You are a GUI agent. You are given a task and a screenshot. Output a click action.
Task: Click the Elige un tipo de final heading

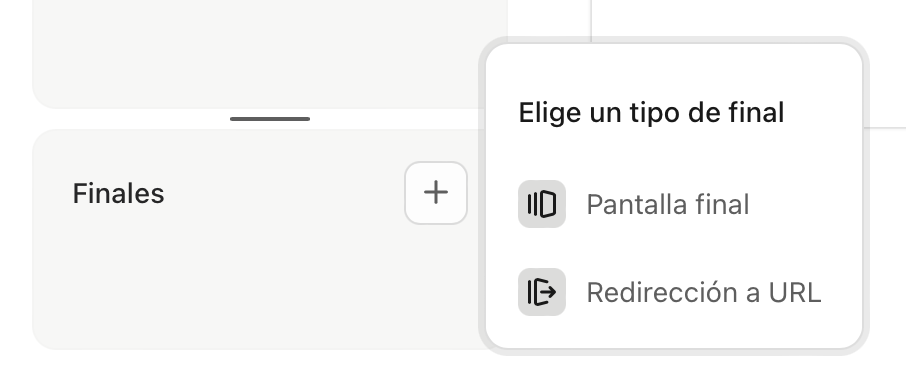pos(651,113)
